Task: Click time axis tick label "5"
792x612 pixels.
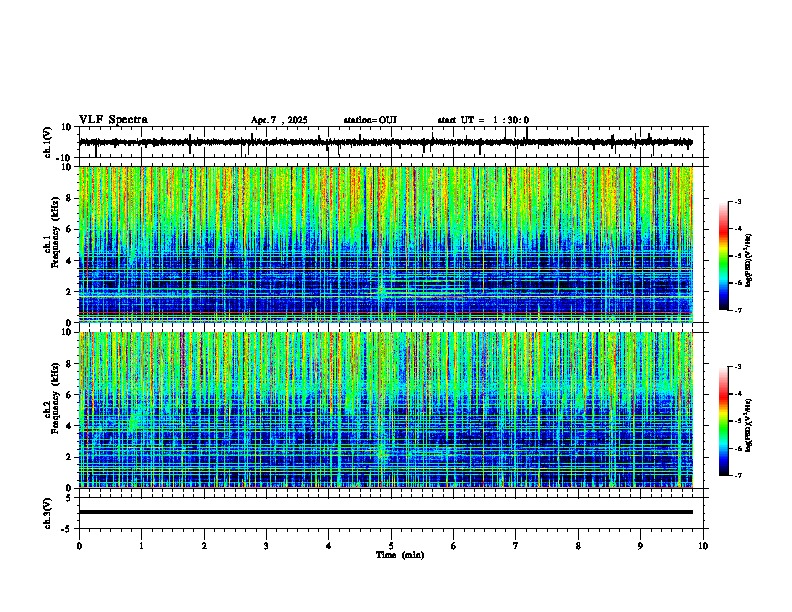Action: click(x=391, y=546)
